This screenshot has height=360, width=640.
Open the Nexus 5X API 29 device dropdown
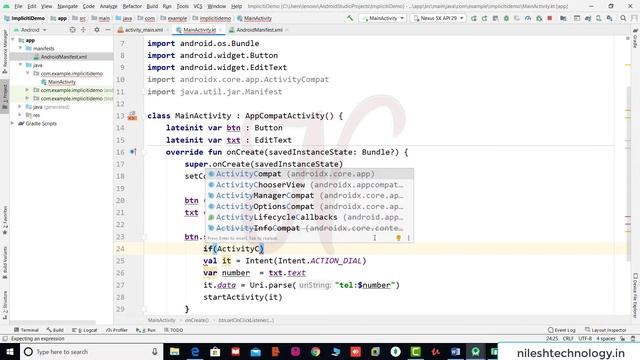click(x=438, y=18)
